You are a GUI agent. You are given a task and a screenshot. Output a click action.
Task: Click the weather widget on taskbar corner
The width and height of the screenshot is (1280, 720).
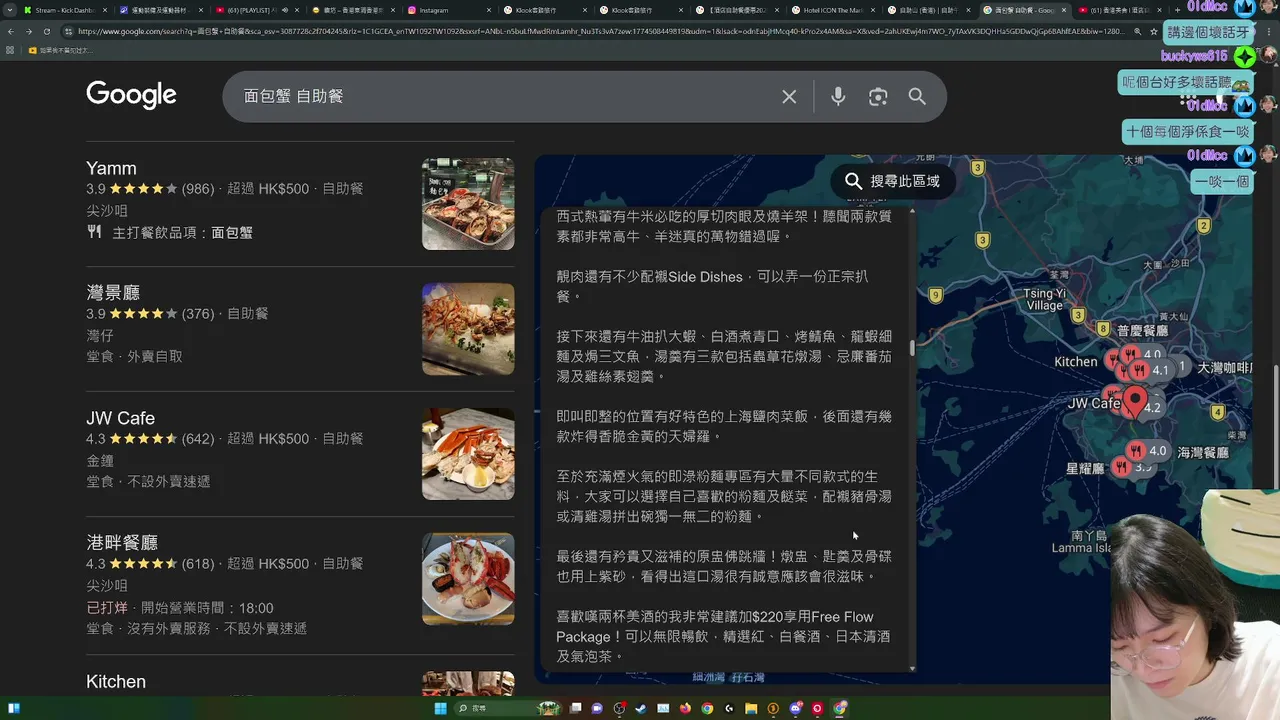click(x=15, y=708)
